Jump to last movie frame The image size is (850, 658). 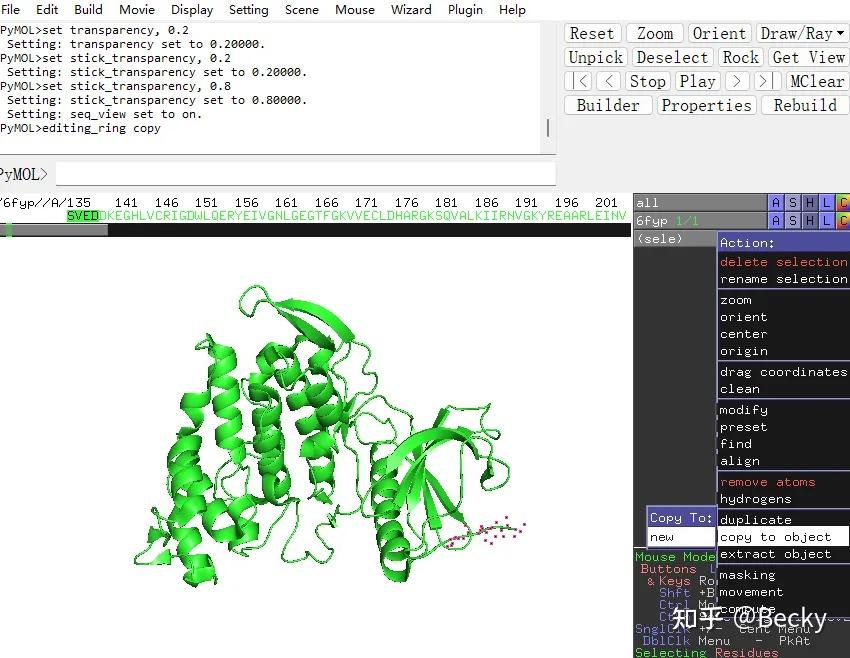[767, 81]
